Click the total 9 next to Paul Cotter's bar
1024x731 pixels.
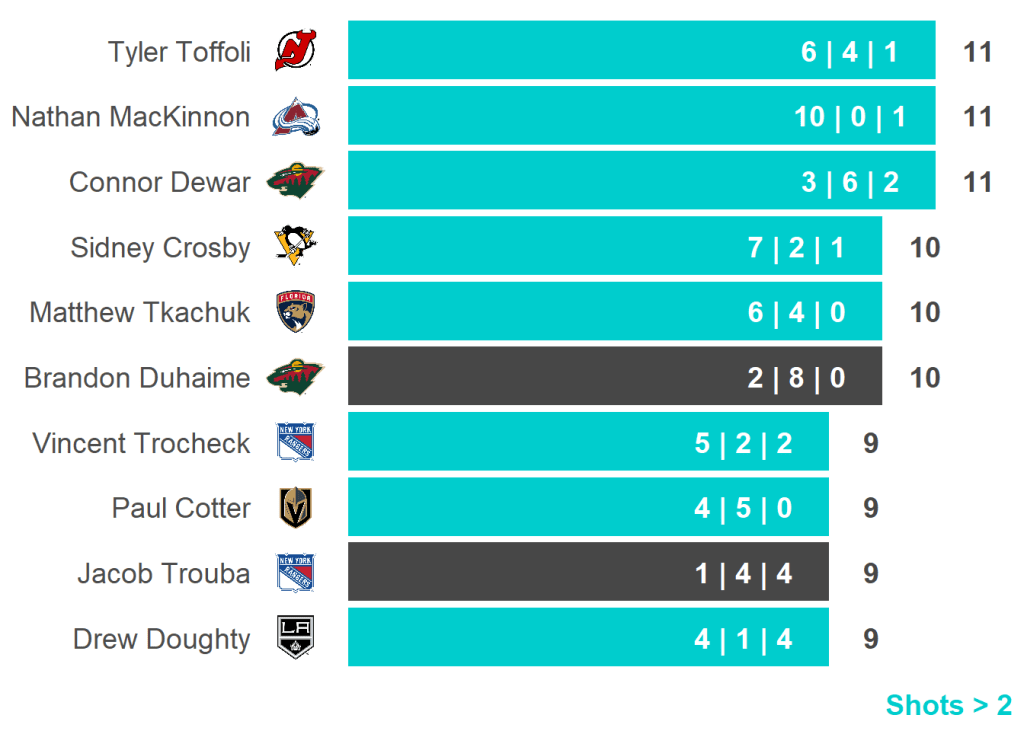(x=871, y=508)
